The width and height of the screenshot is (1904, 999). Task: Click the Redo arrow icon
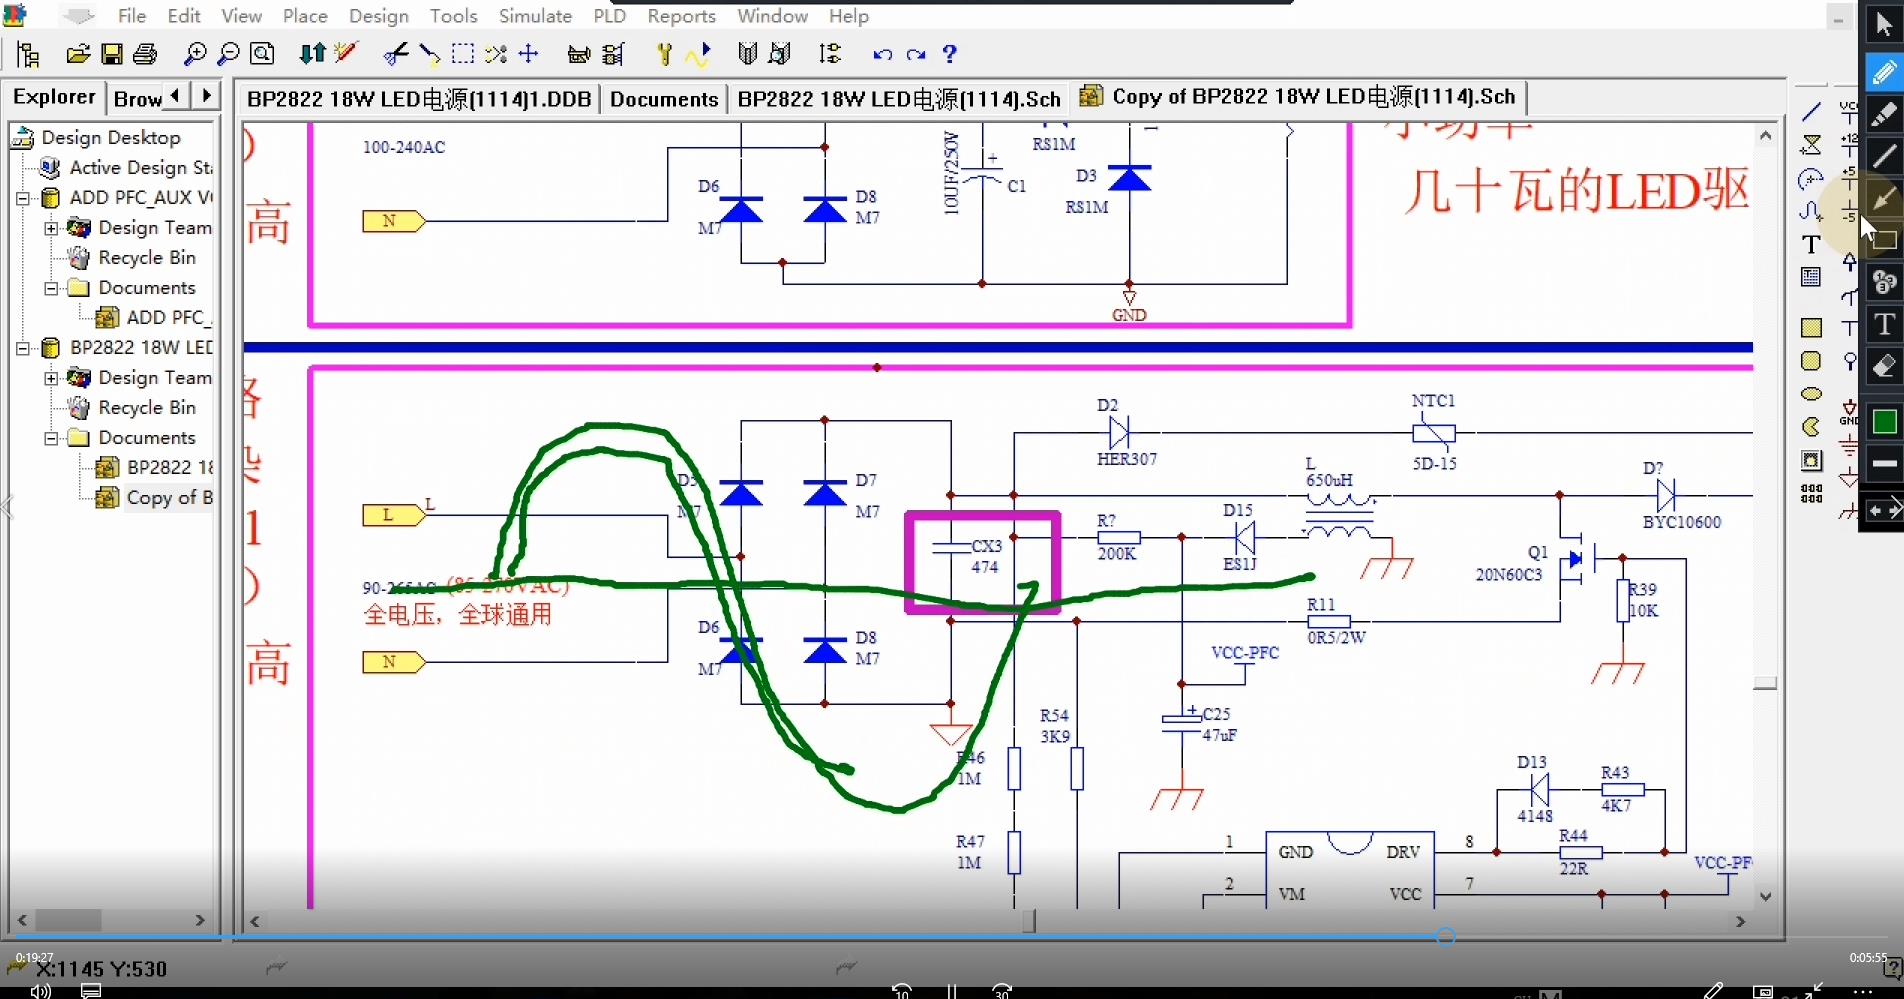pos(916,54)
